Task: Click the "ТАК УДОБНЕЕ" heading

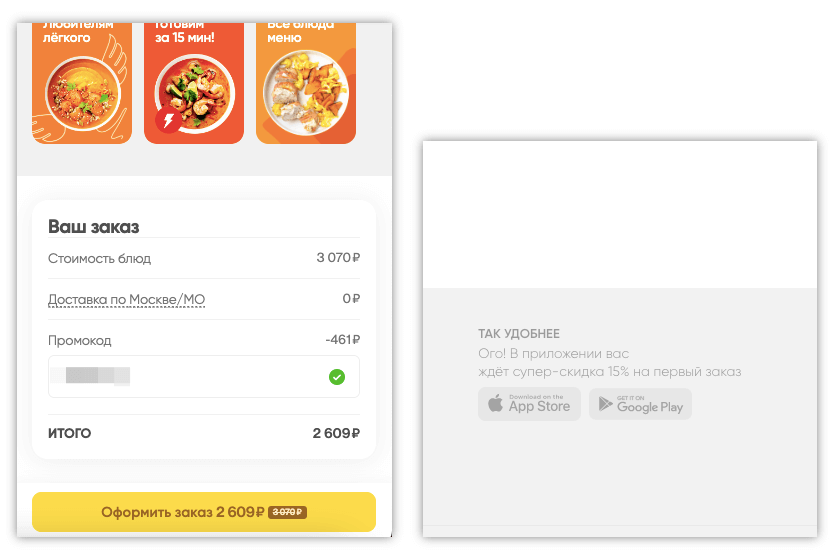Action: tap(519, 334)
